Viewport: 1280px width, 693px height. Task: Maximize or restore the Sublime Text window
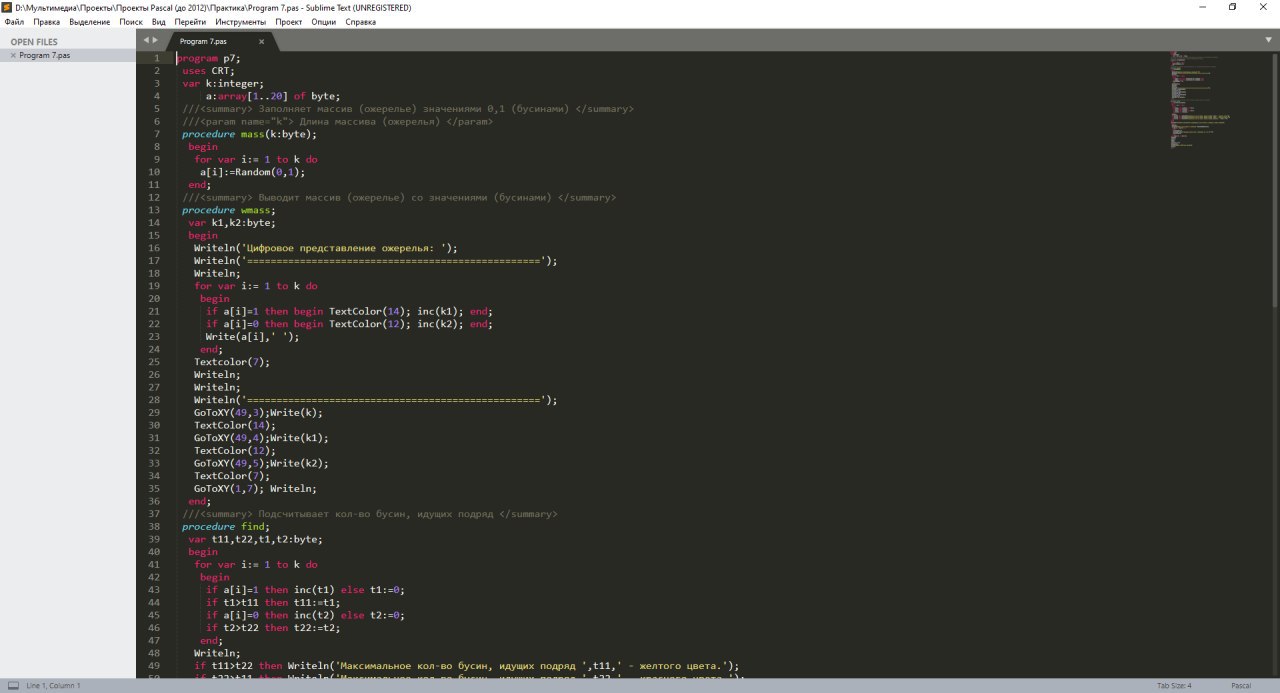pos(1232,7)
